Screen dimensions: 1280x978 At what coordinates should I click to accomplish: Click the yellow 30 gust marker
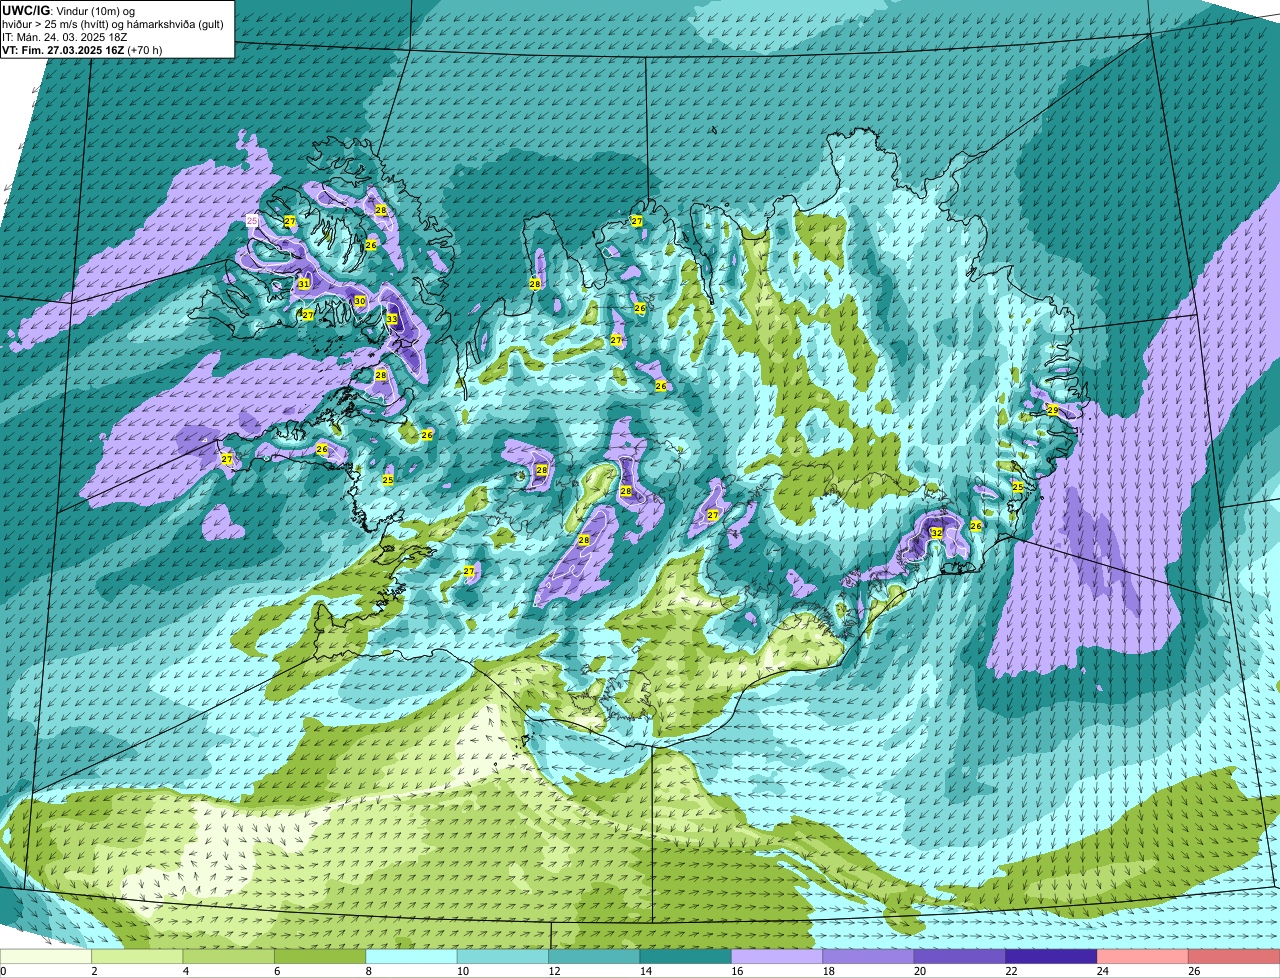[x=360, y=301]
